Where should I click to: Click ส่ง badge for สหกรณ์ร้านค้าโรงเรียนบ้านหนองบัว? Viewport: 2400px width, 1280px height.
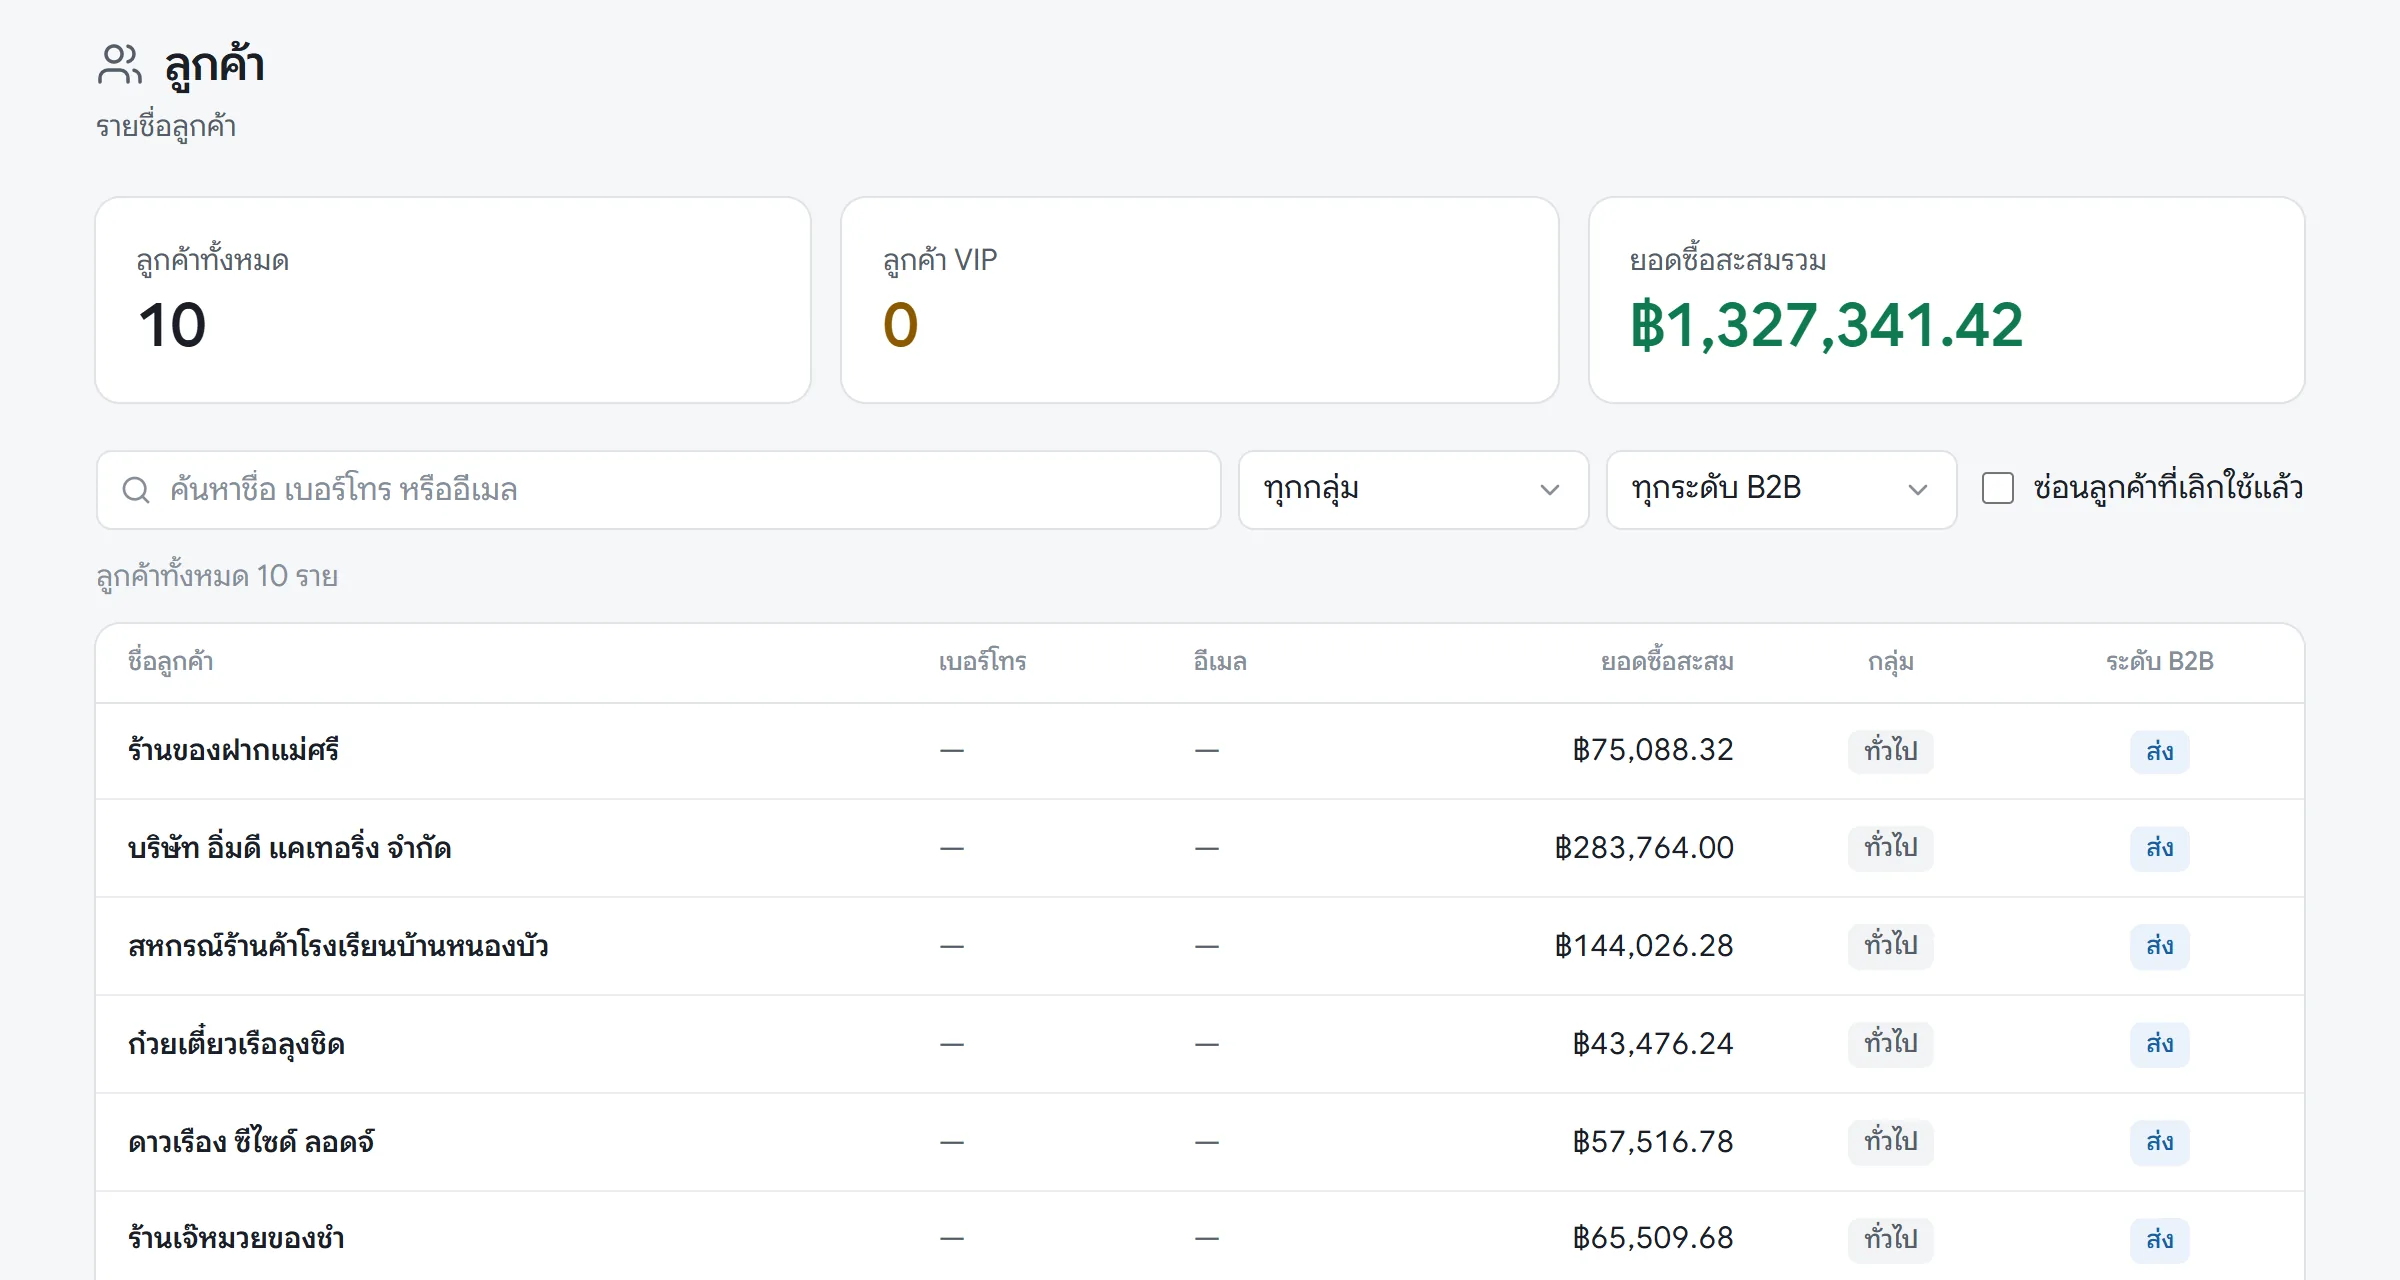click(2160, 946)
